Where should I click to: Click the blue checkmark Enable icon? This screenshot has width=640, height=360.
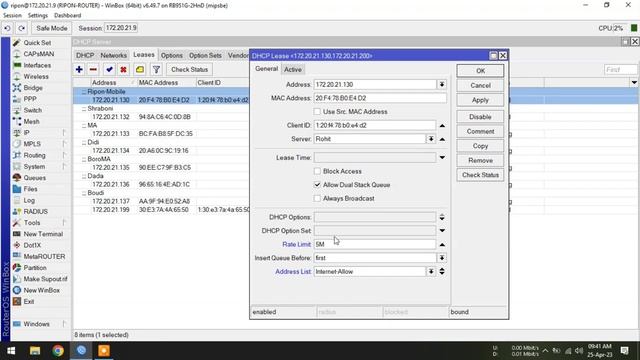point(109,69)
